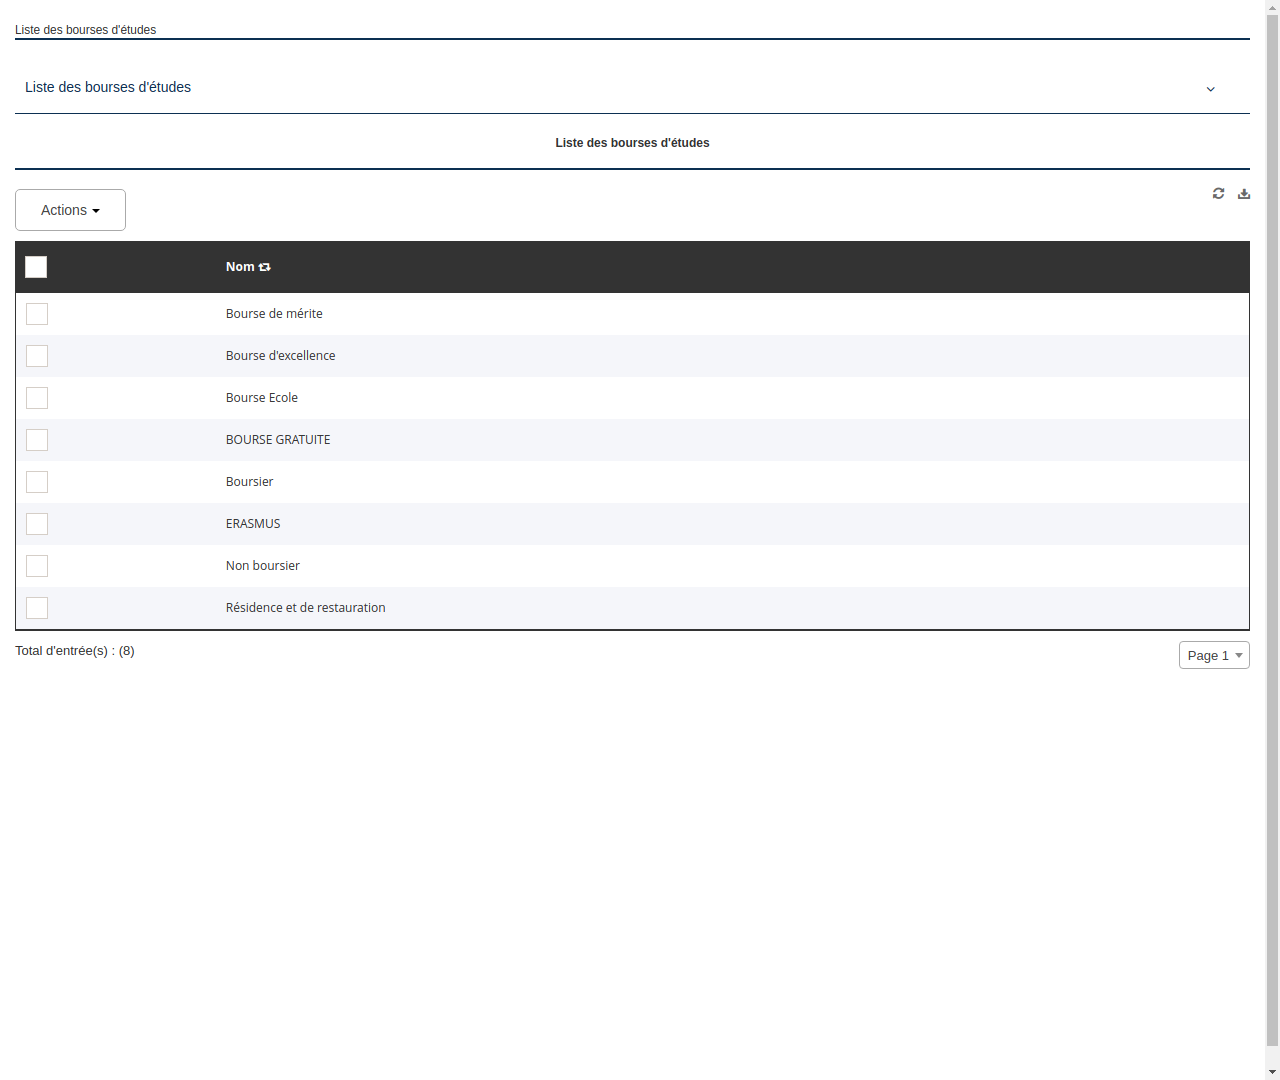Check the checkbox for Non boursier
The width and height of the screenshot is (1280, 1080).
pos(37,565)
